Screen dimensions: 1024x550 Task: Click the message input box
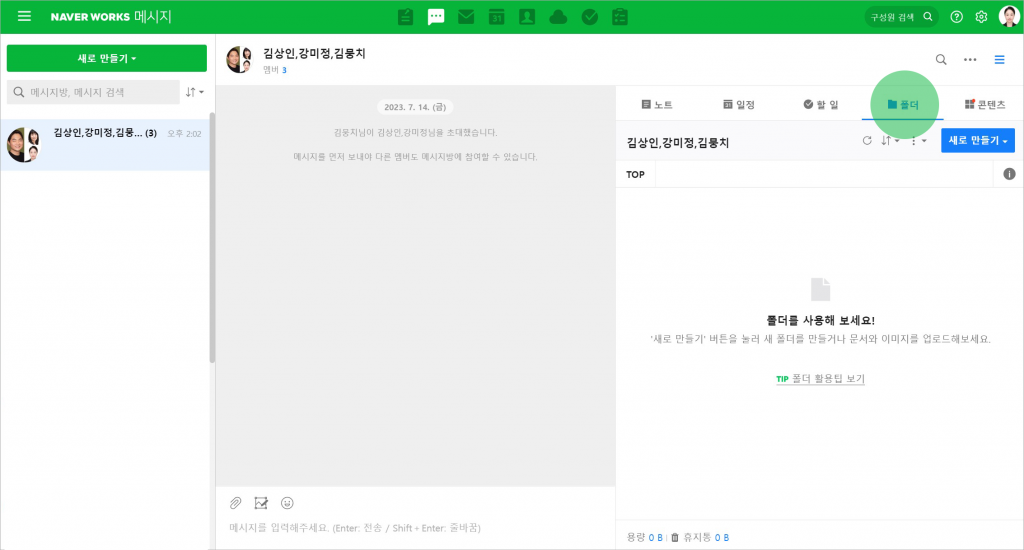(x=415, y=527)
